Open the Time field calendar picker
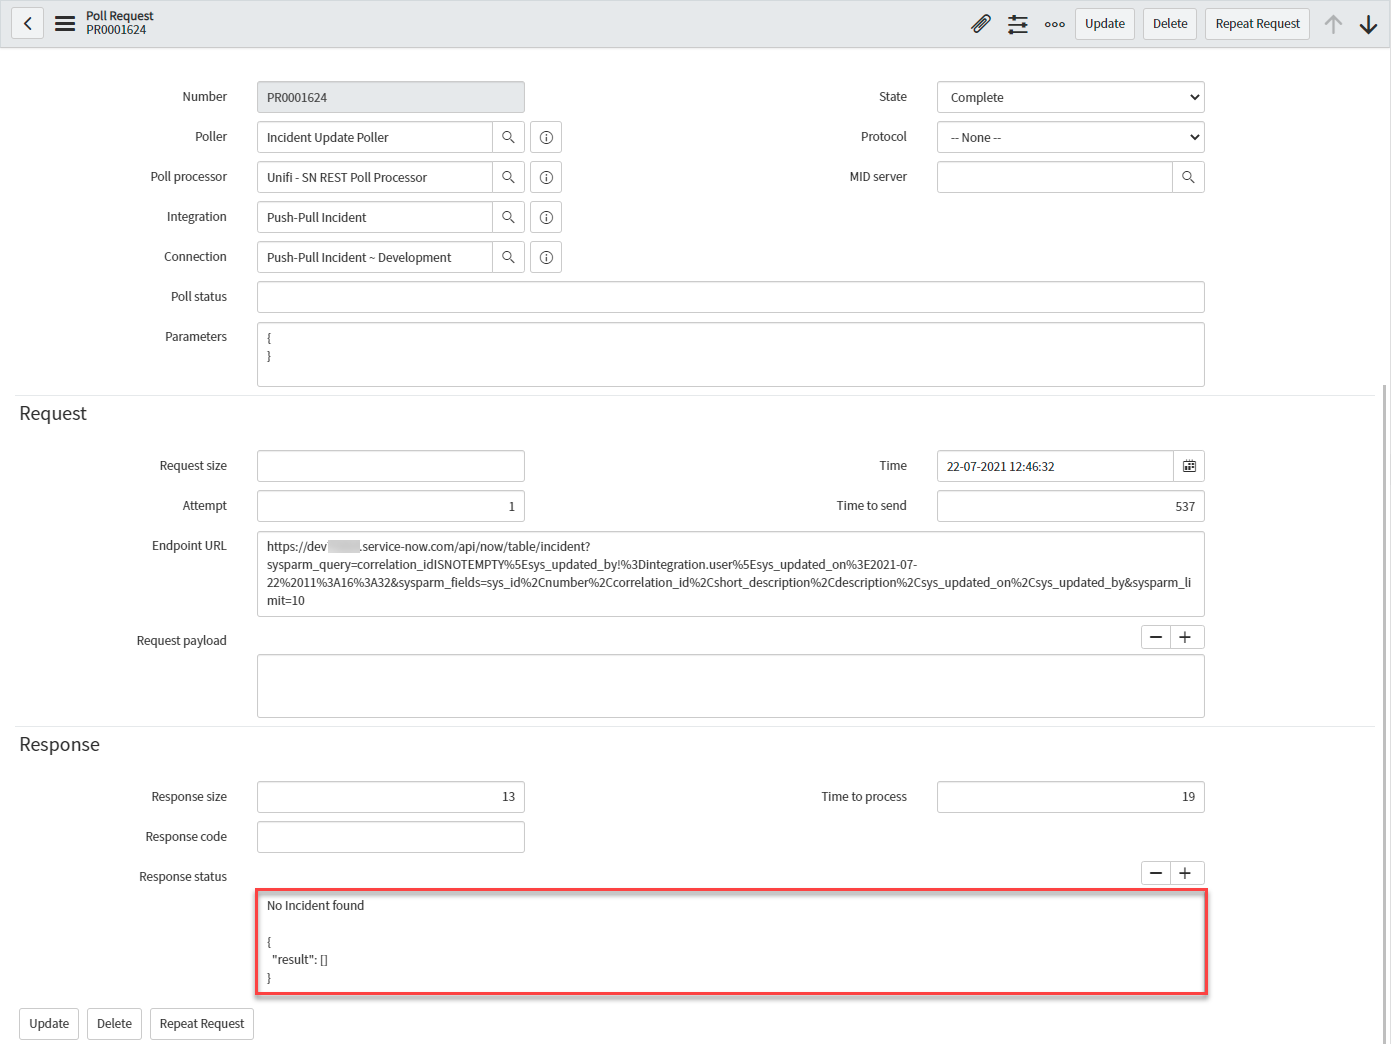 point(1189,466)
